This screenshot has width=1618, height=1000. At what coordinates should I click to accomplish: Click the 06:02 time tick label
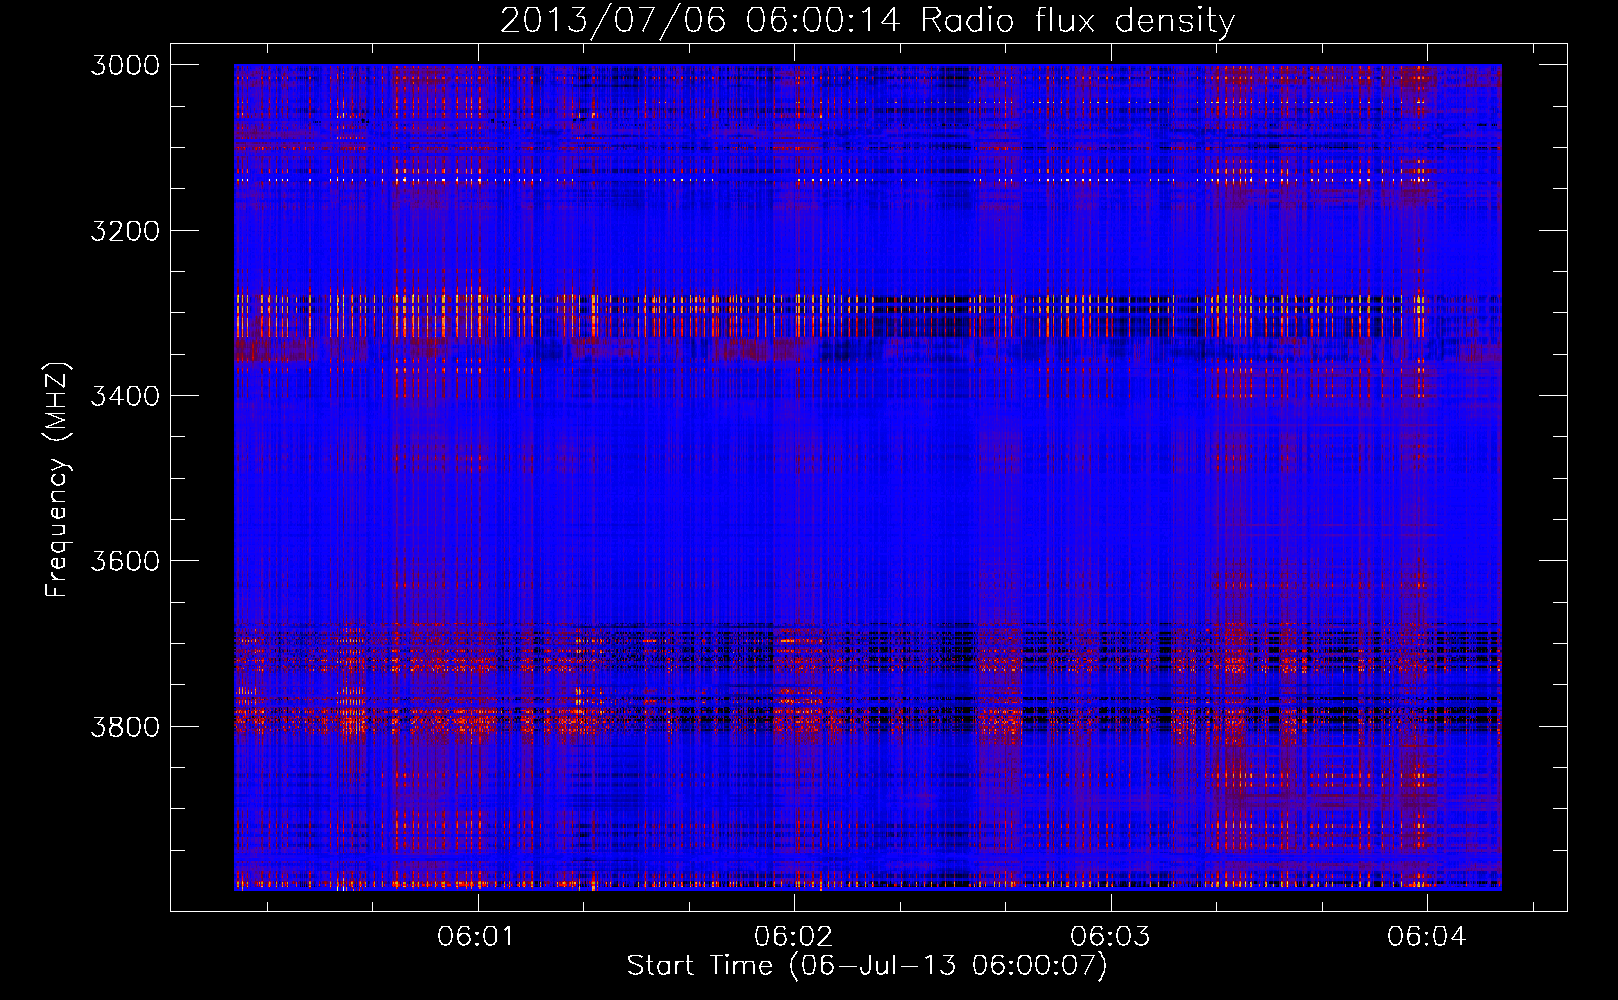(x=793, y=936)
